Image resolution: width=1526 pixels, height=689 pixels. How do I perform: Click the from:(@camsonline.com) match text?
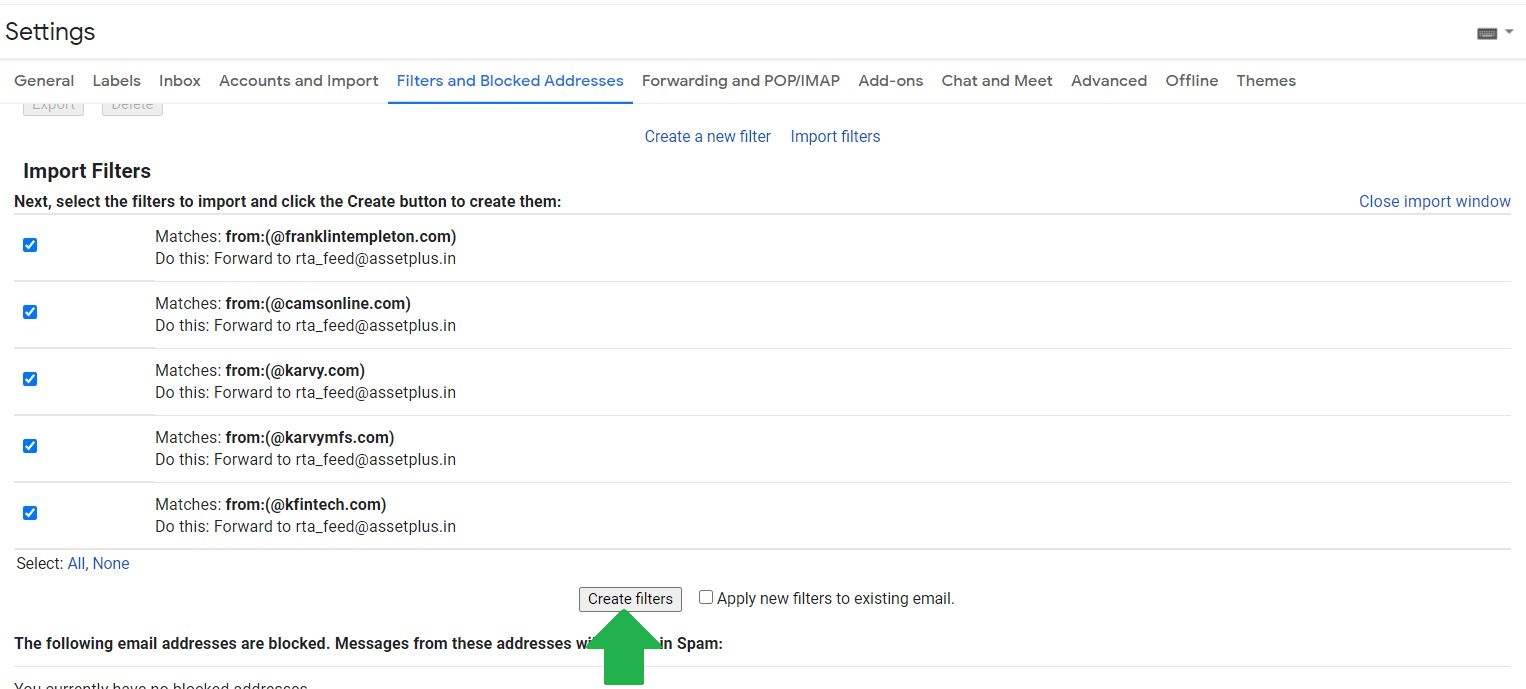(x=318, y=304)
